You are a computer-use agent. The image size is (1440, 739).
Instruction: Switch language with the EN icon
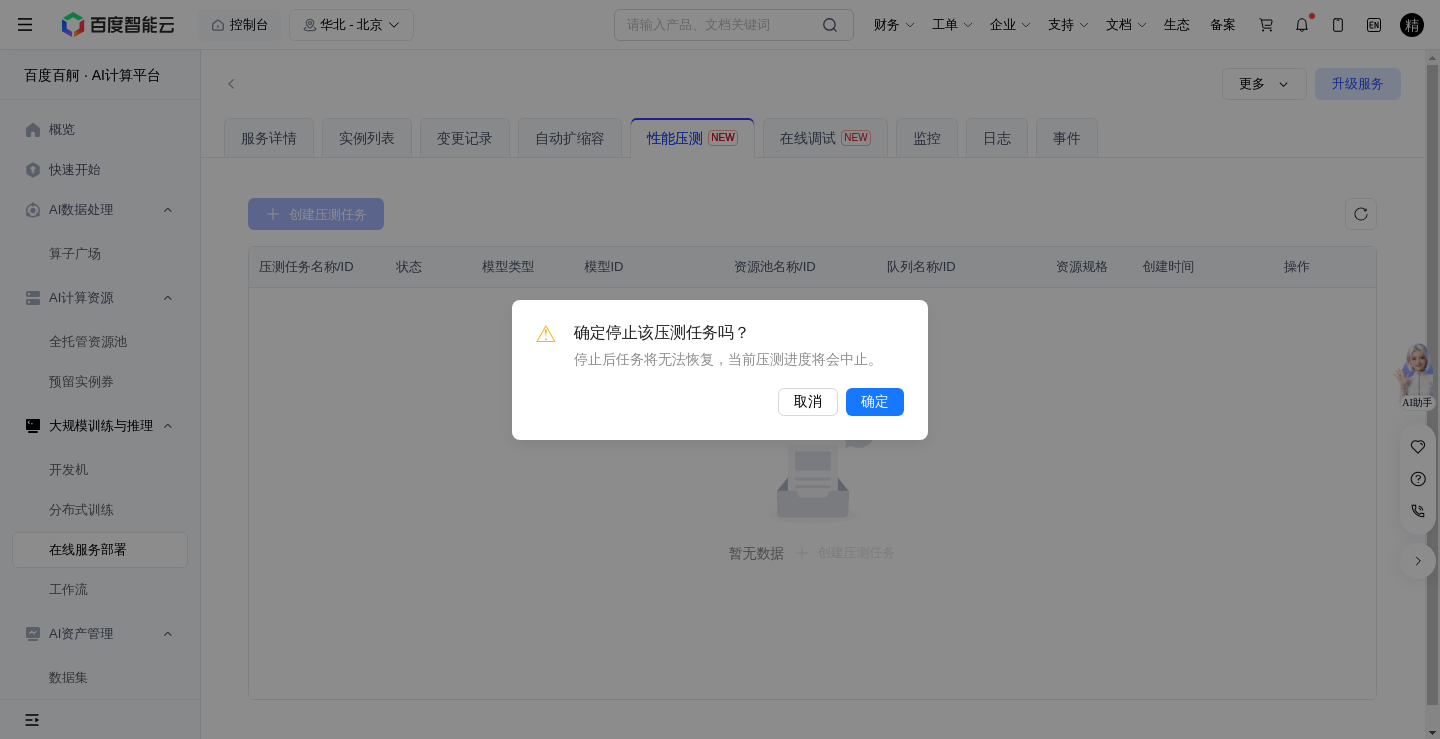pos(1374,25)
